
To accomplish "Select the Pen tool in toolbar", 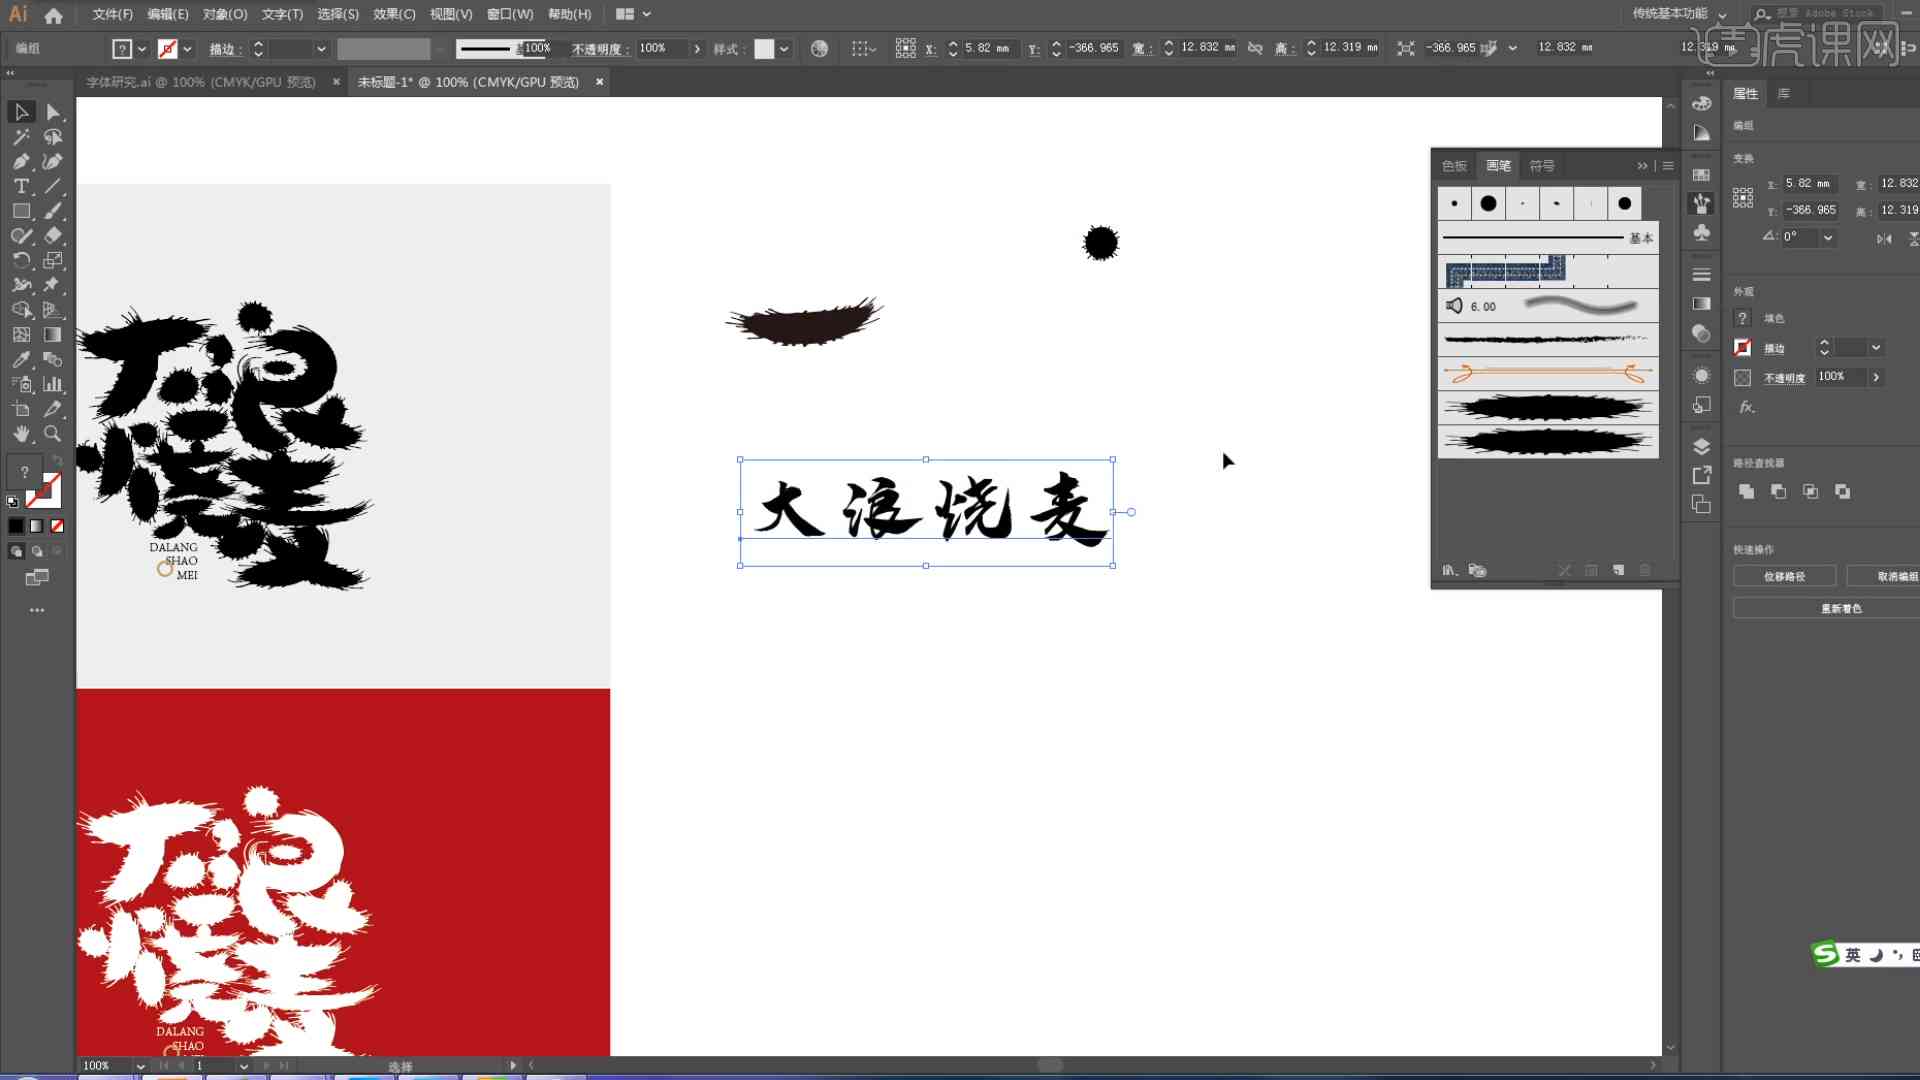I will (x=20, y=161).
